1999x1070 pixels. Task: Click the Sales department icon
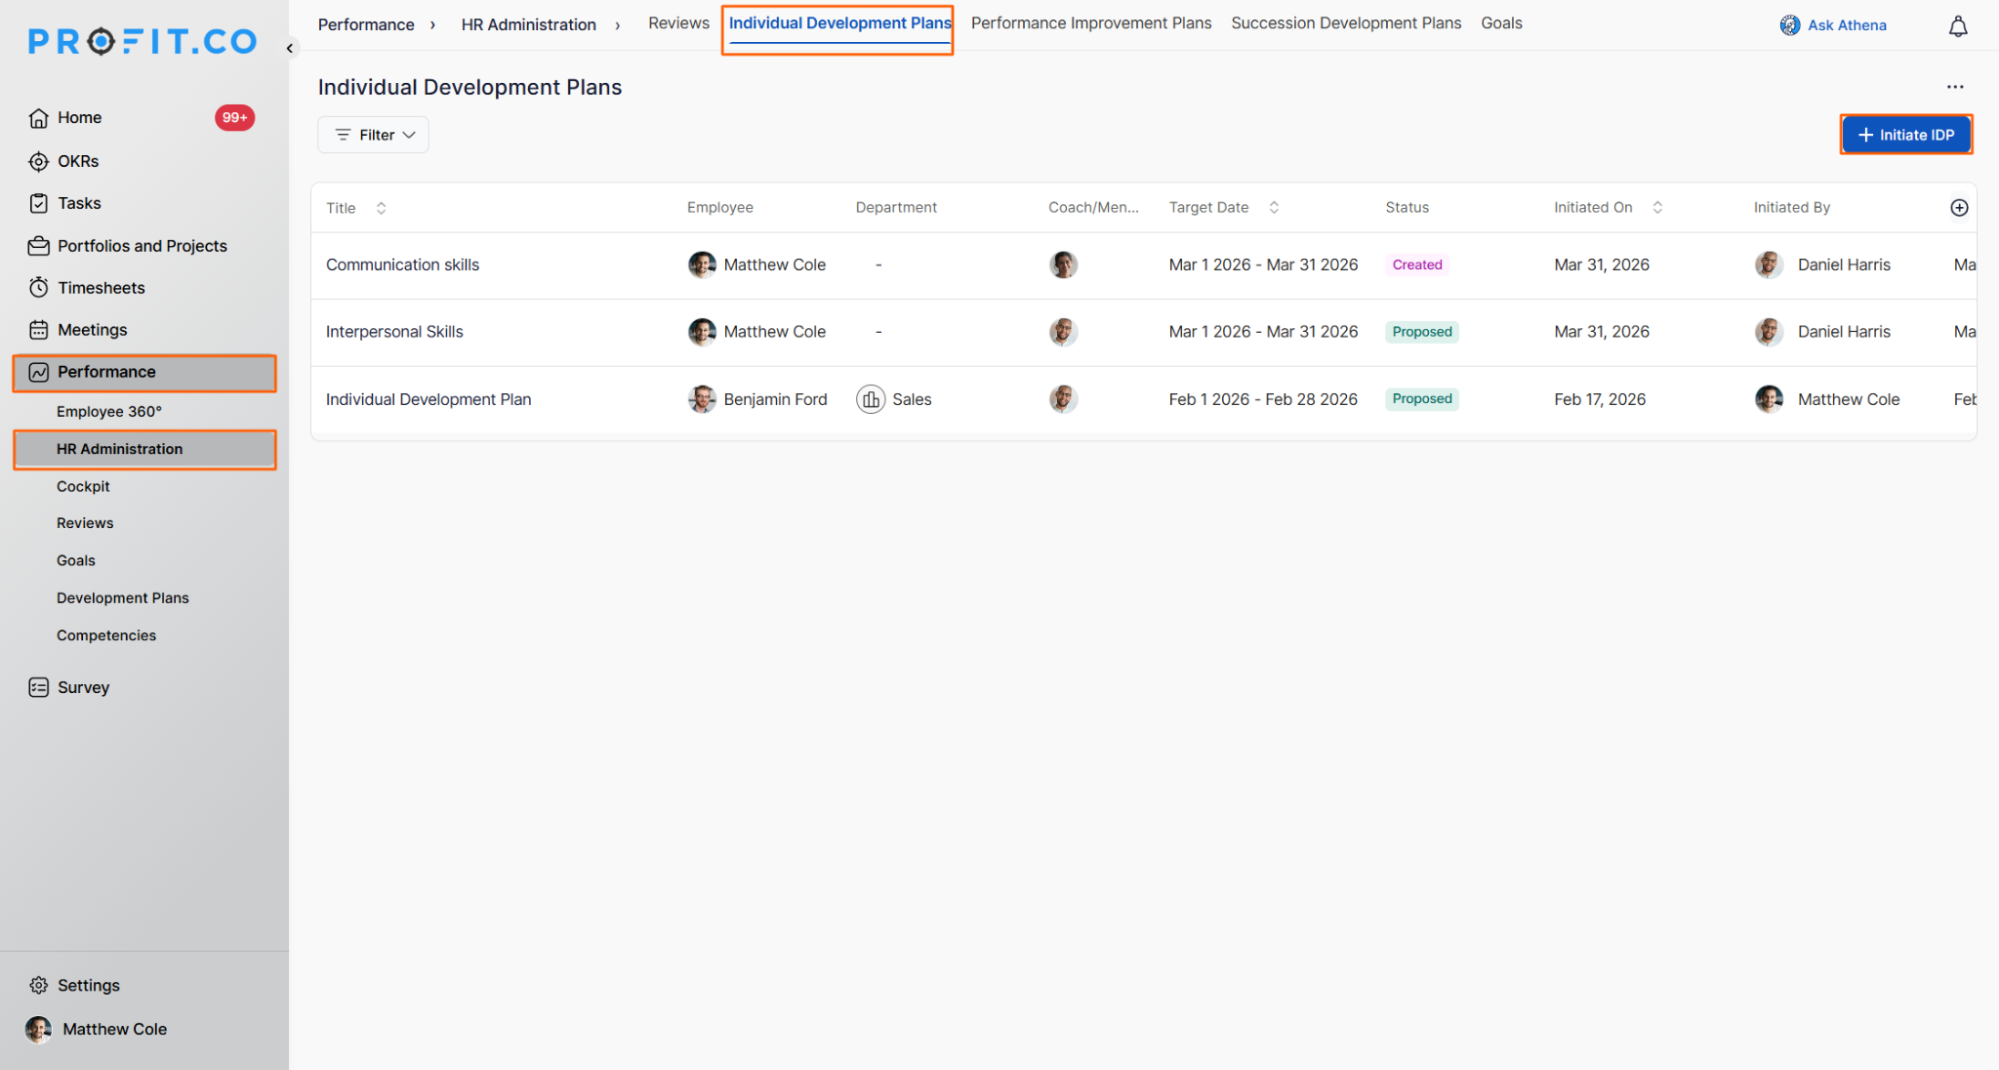click(x=870, y=399)
